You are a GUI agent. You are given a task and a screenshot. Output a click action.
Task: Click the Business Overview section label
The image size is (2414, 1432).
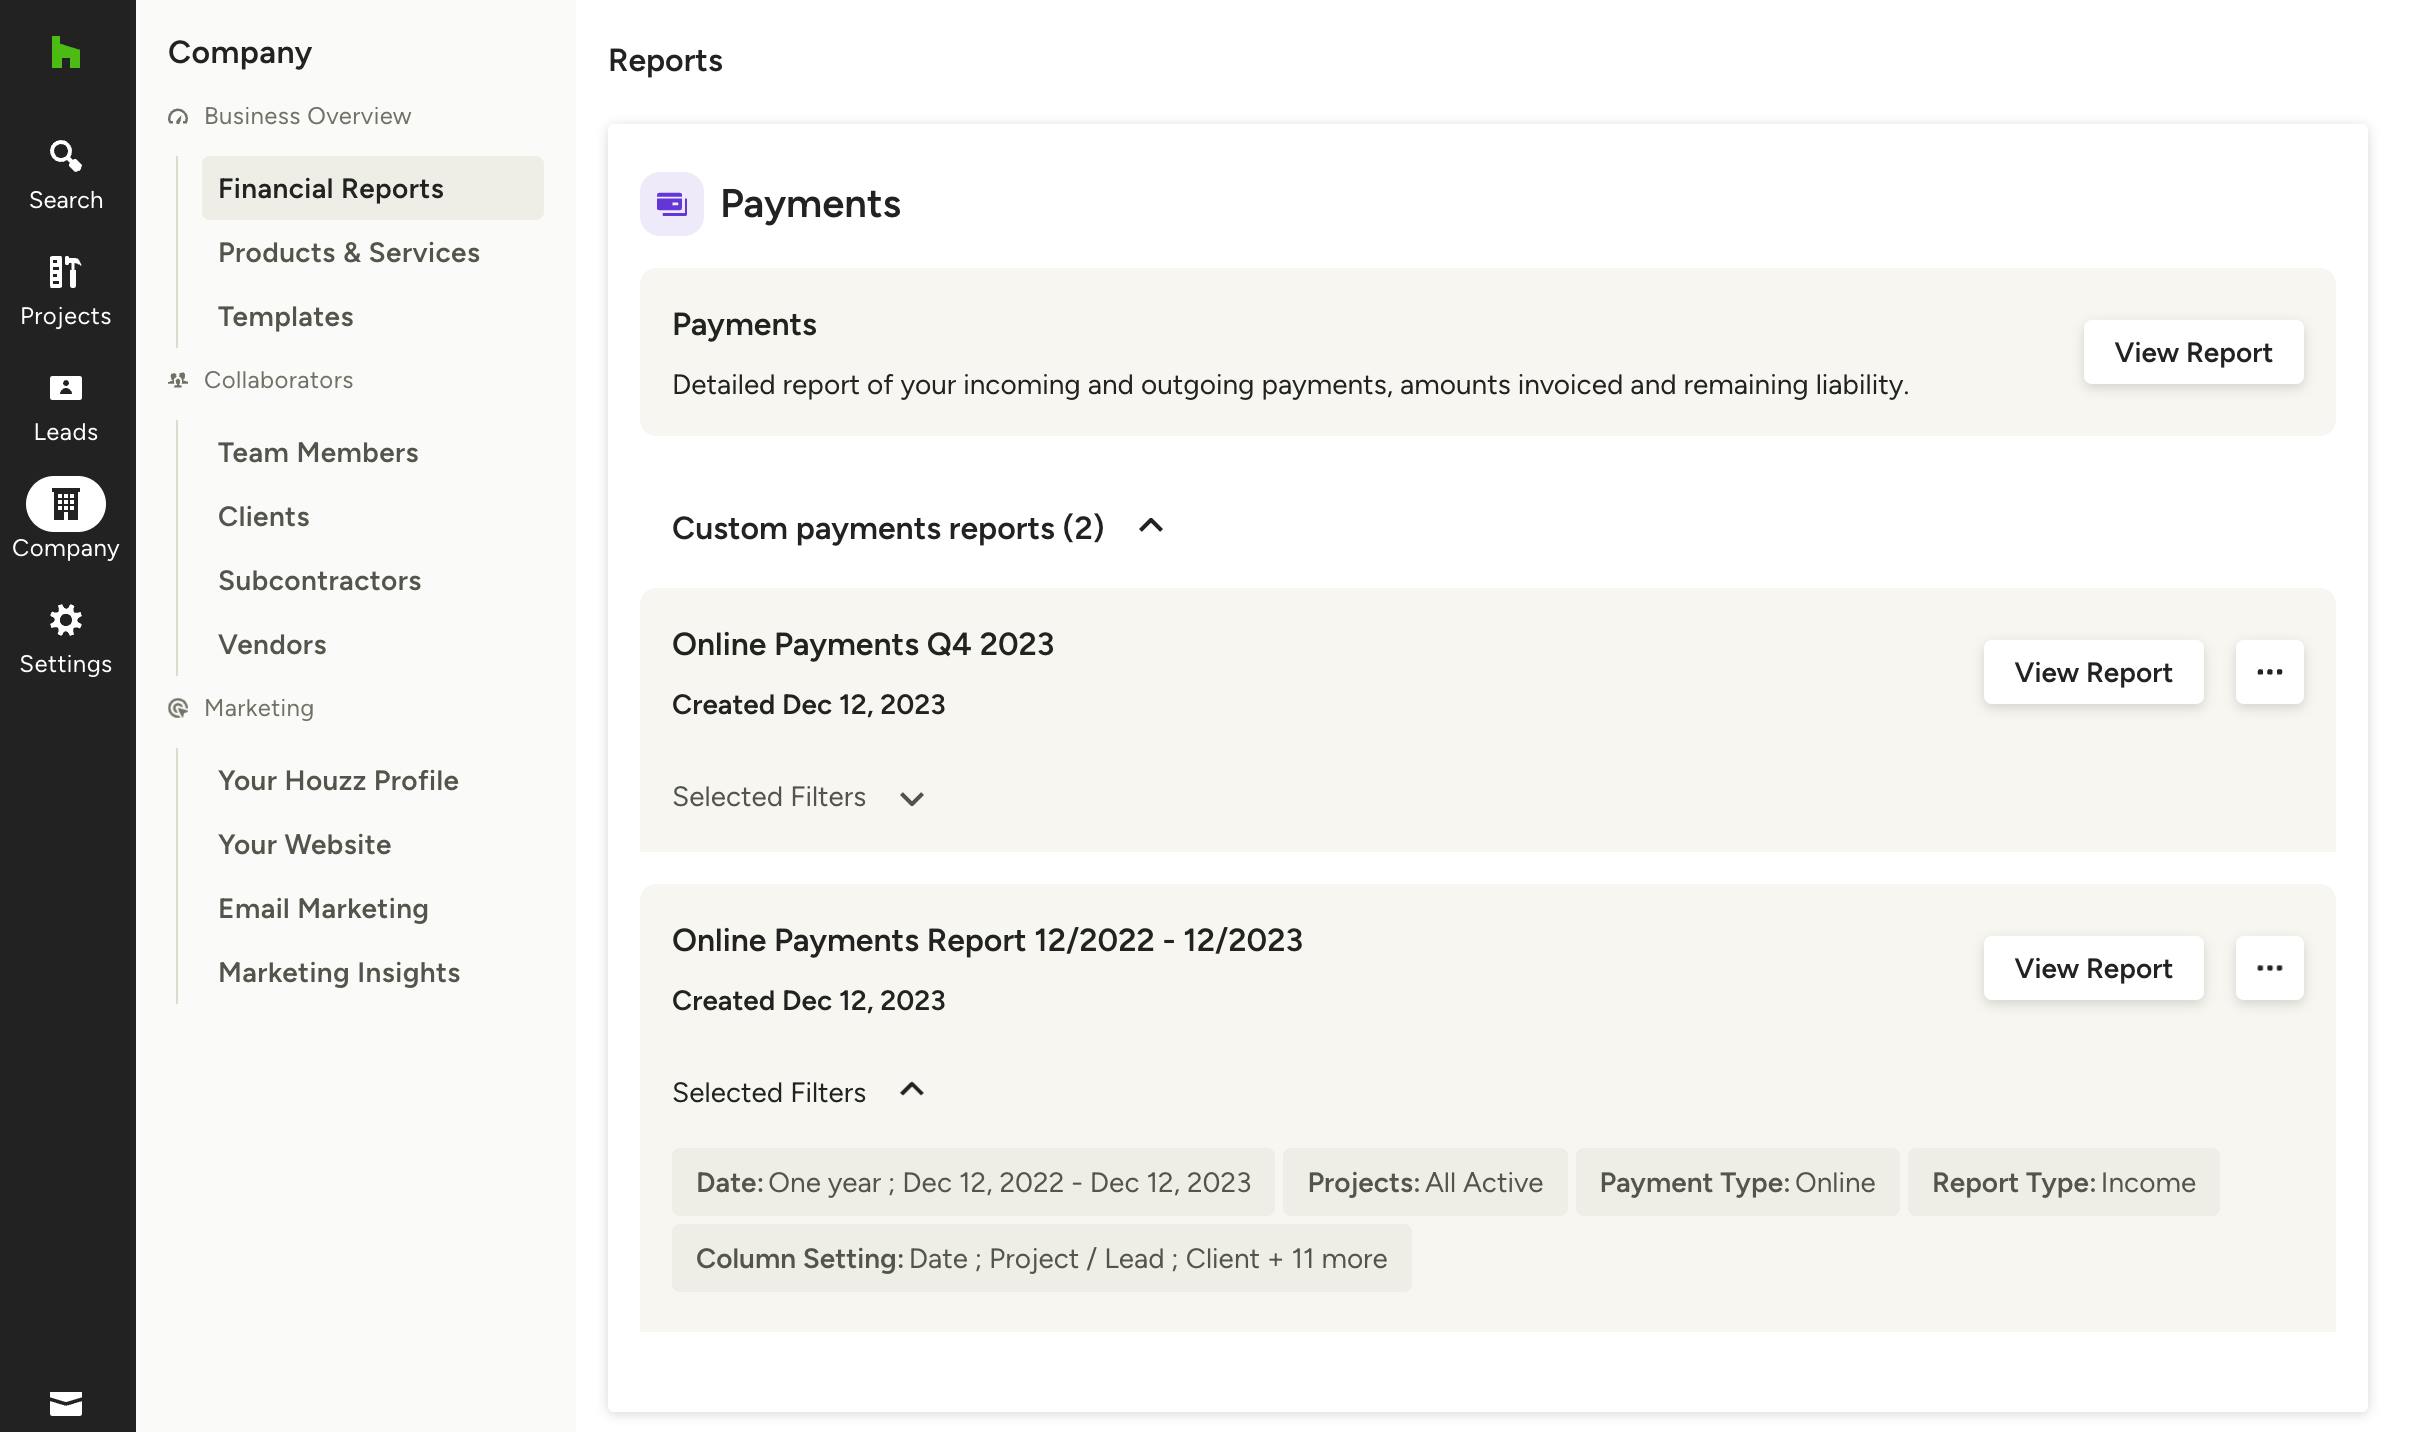[x=307, y=116]
